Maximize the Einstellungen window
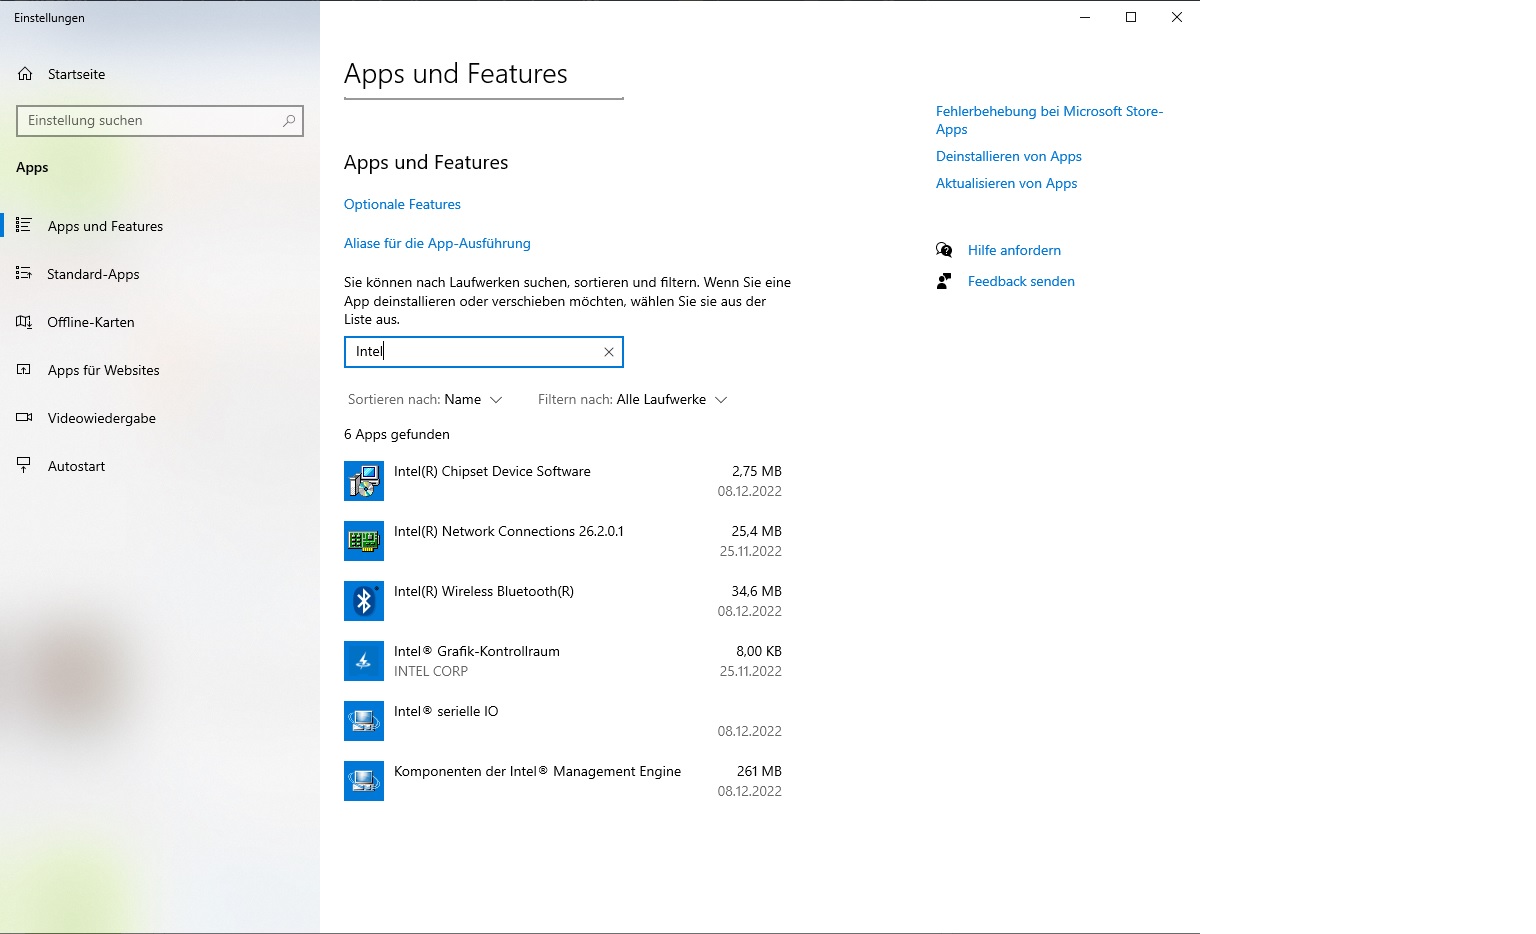1536x934 pixels. pos(1131,17)
